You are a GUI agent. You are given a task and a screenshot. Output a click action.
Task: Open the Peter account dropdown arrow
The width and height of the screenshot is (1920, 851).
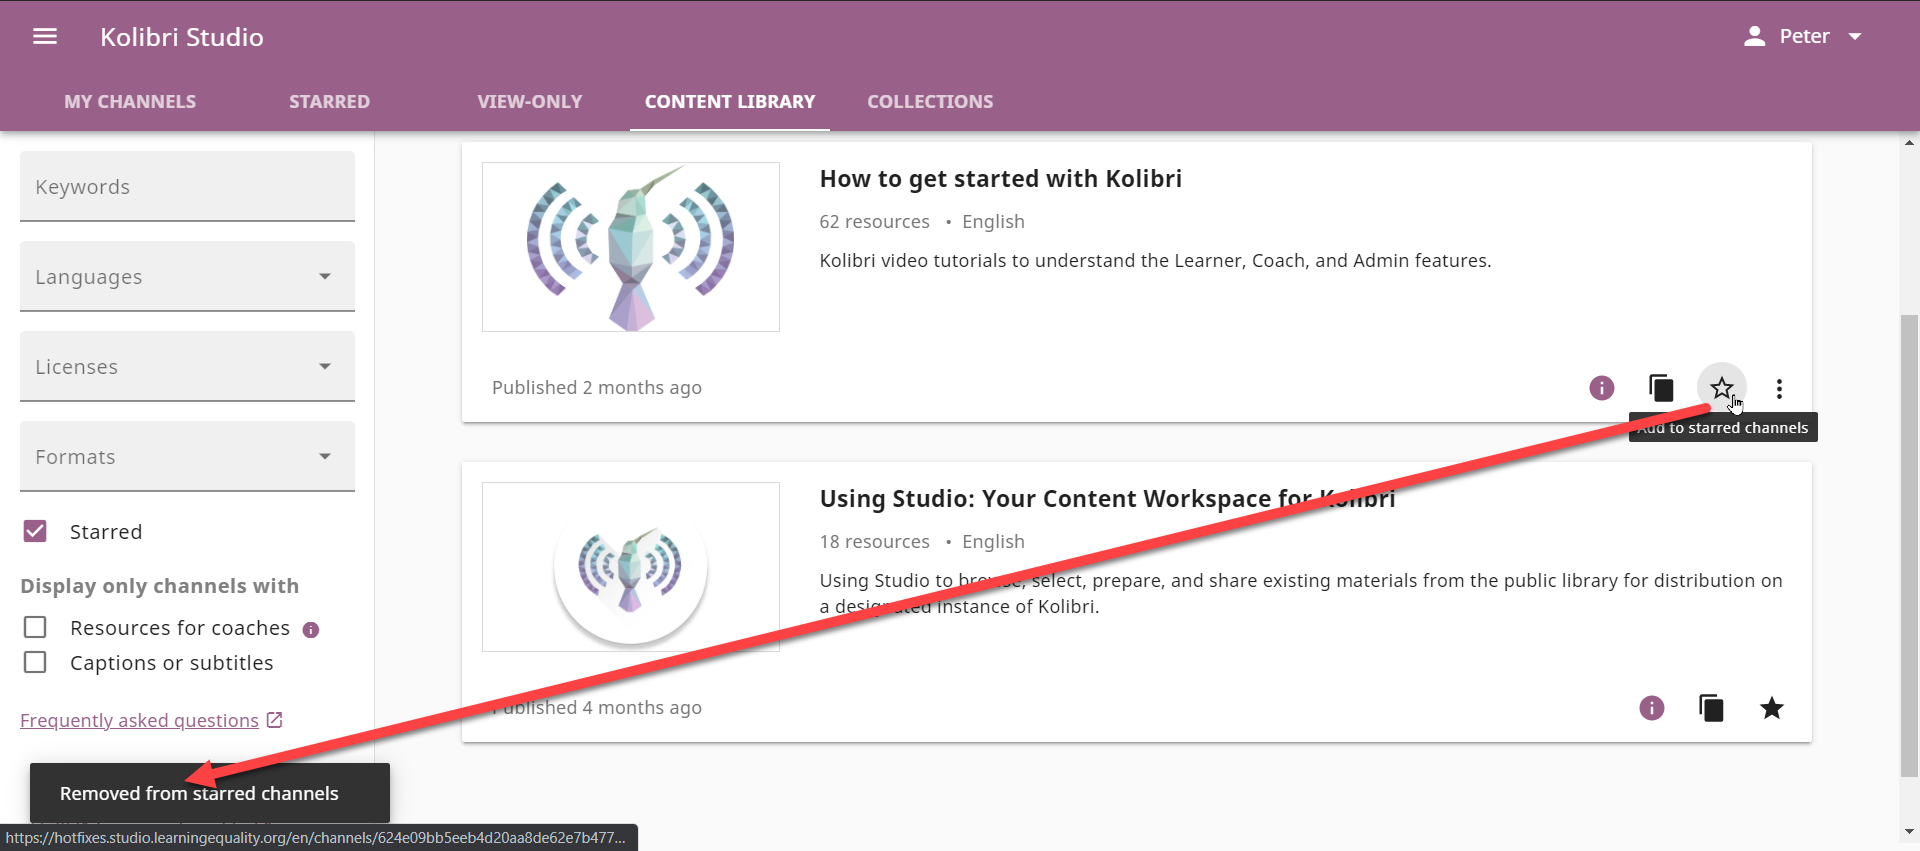coord(1855,37)
